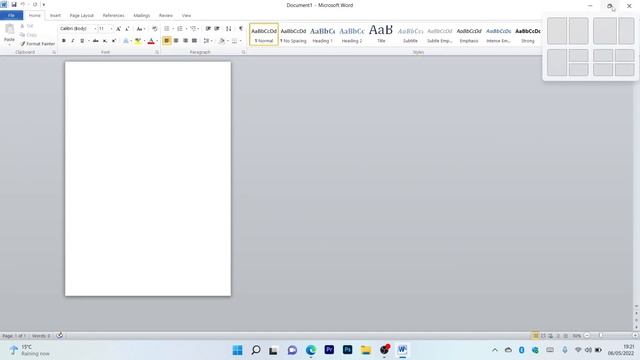Switch to the Page Layout tab
This screenshot has width=640, height=360.
click(x=82, y=16)
